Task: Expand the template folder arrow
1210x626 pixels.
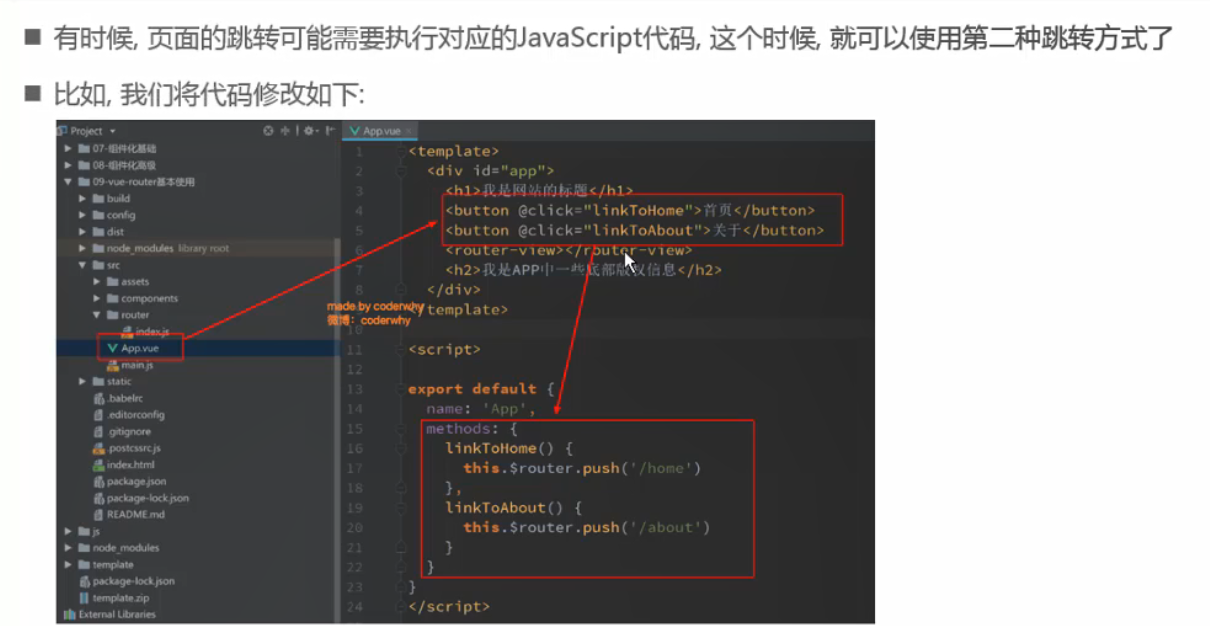Action: [x=68, y=564]
